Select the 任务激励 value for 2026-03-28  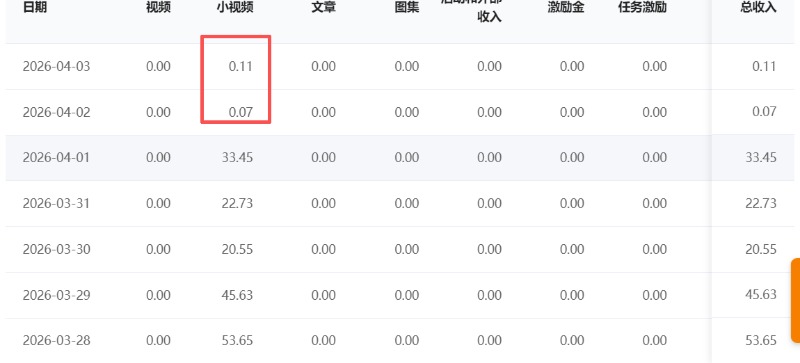655,340
